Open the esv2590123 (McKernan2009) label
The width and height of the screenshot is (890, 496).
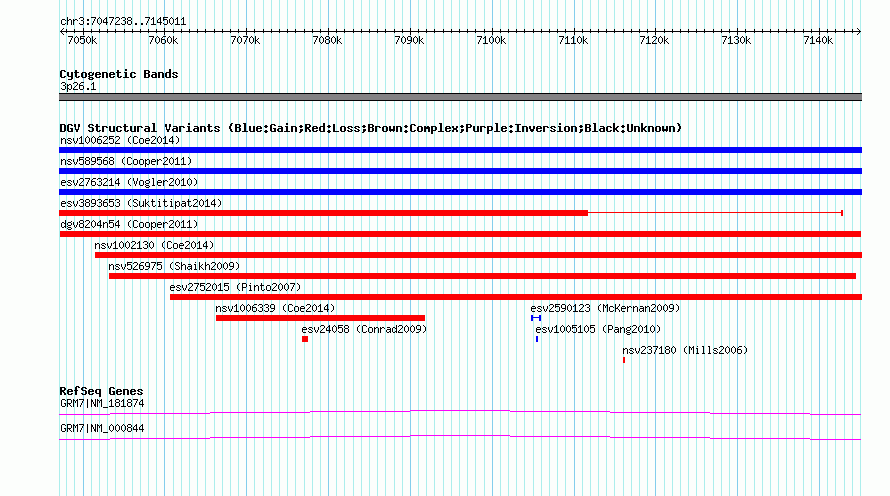pyautogui.click(x=605, y=308)
